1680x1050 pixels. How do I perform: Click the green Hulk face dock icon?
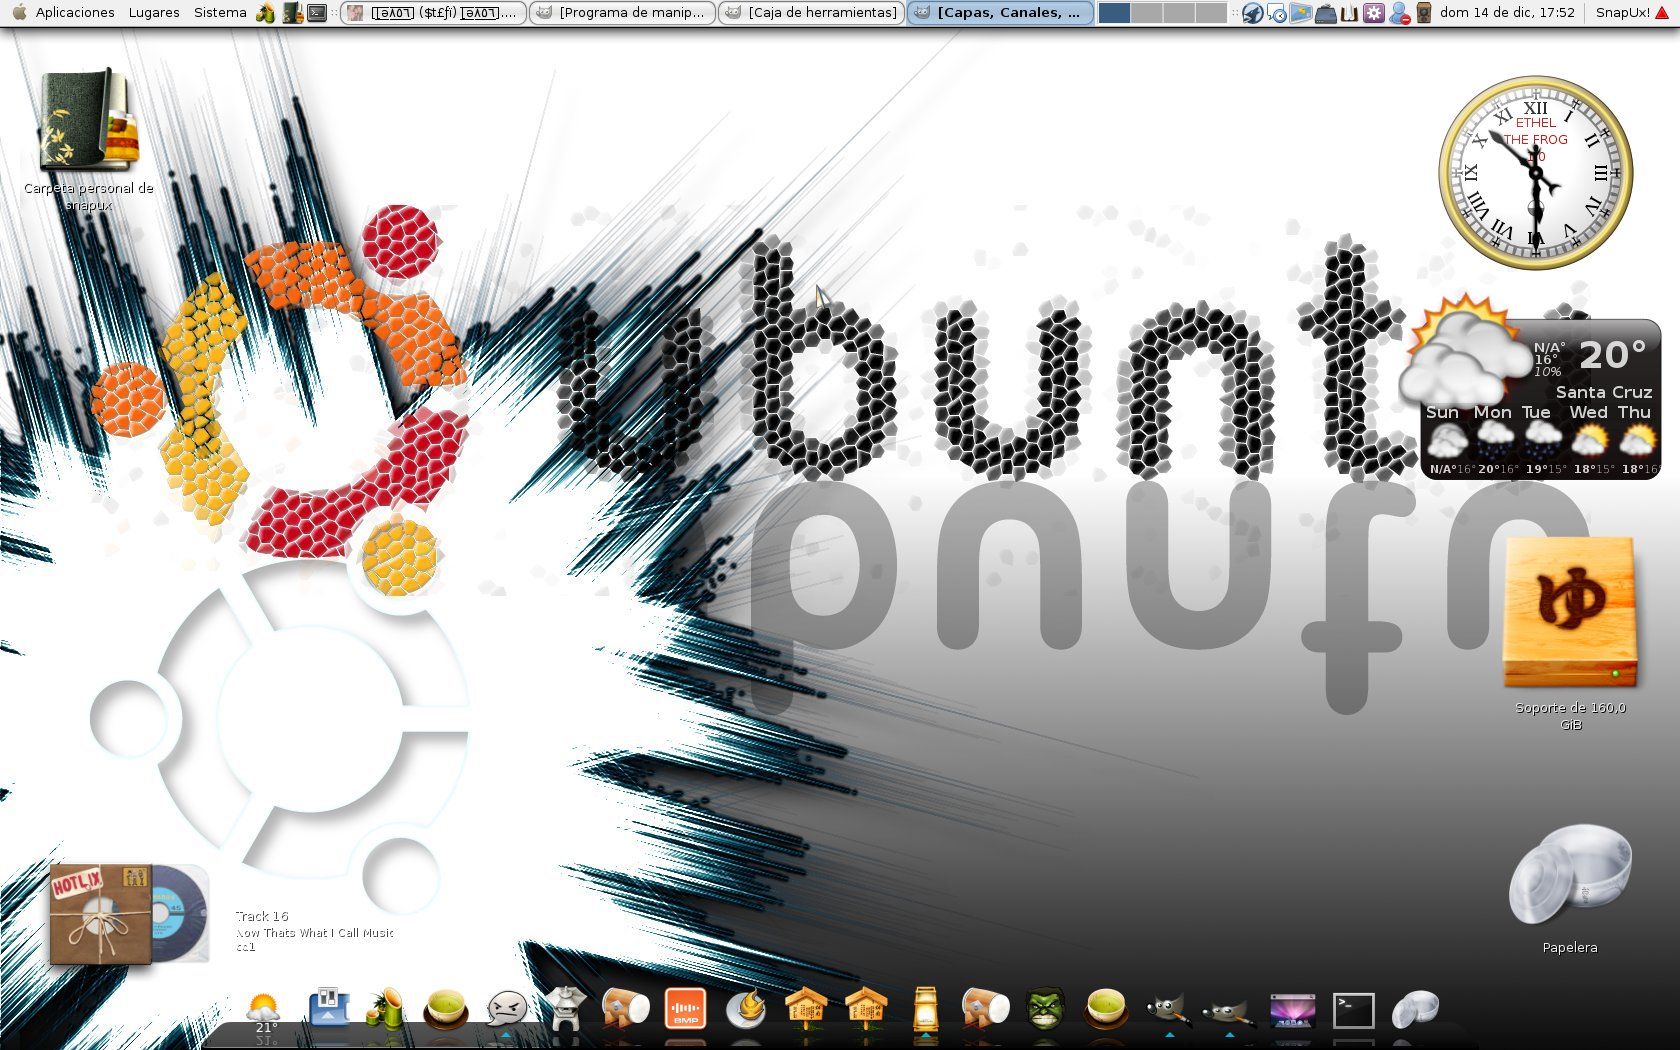(1045, 1008)
